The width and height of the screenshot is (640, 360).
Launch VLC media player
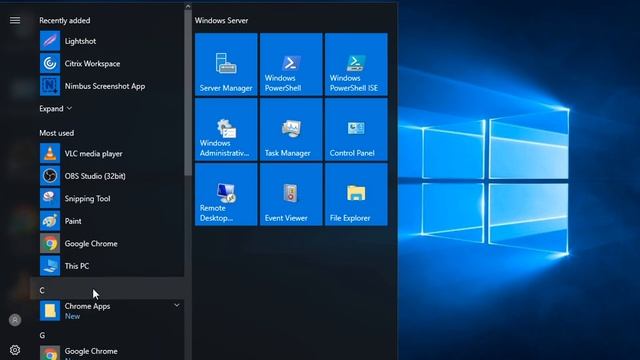pyautogui.click(x=107, y=153)
